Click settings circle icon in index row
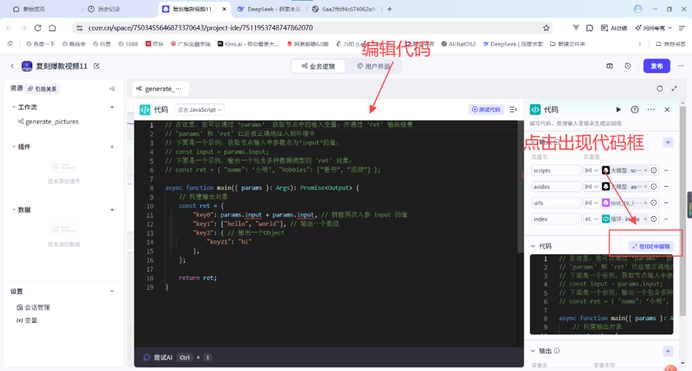 654,219
